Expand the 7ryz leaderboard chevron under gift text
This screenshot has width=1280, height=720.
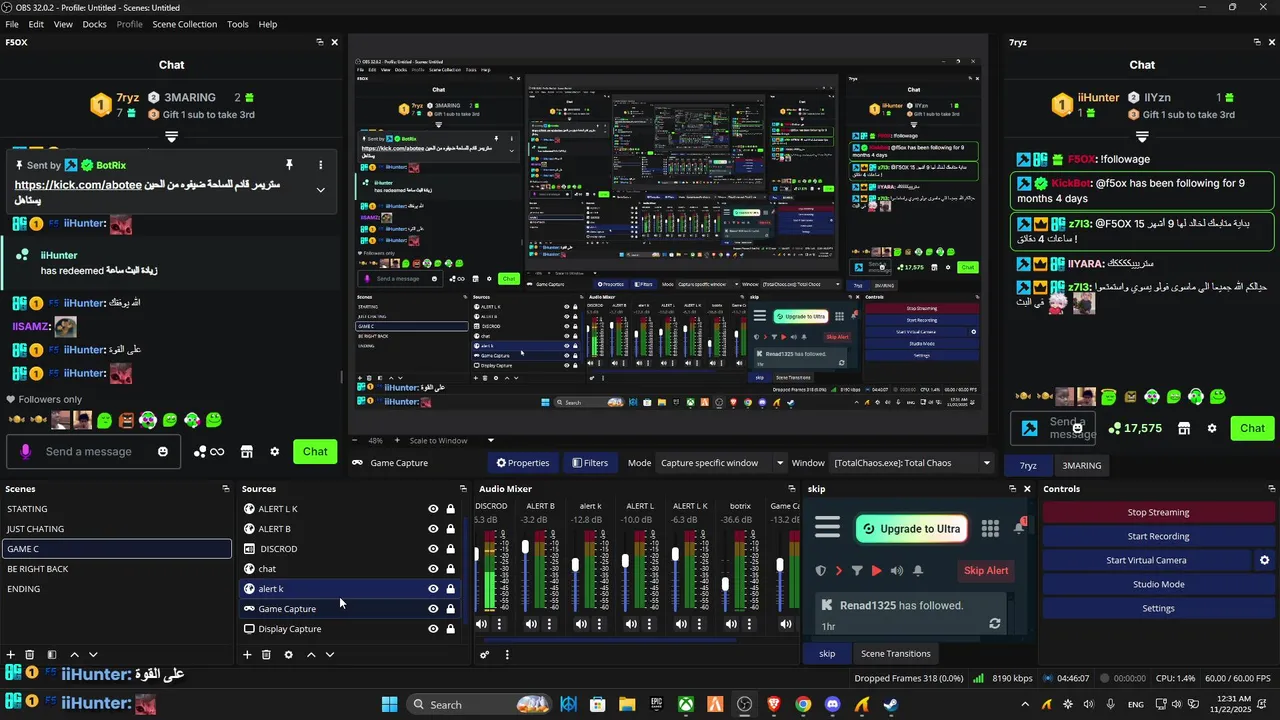pyautogui.click(x=1142, y=137)
